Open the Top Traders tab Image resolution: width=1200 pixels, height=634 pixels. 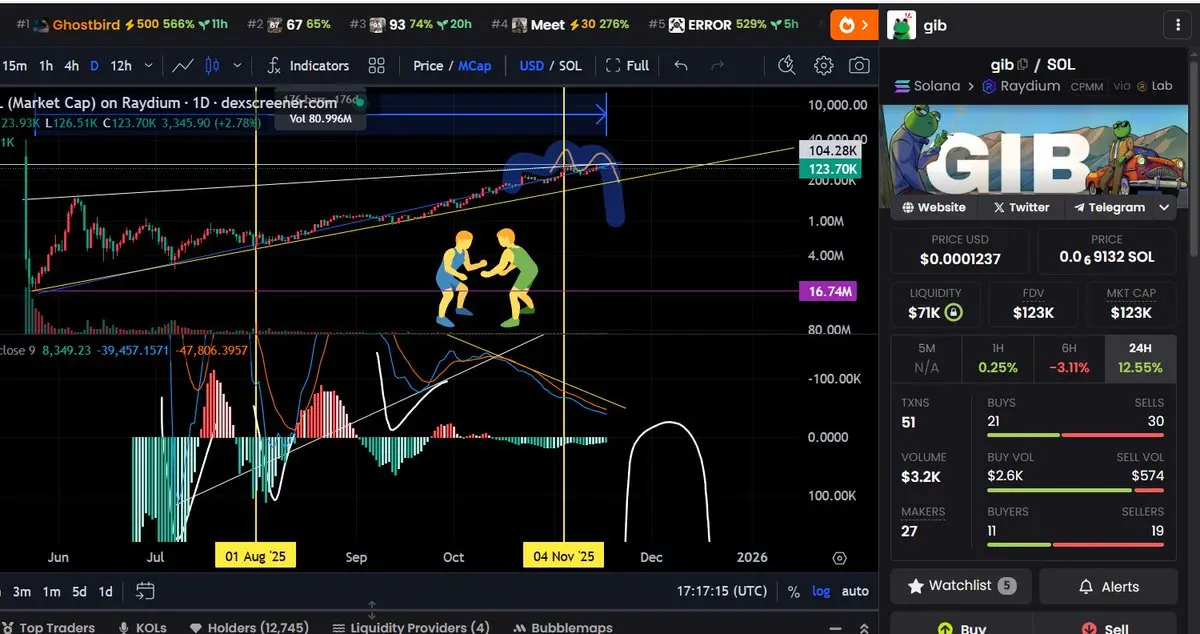pyautogui.click(x=48, y=627)
